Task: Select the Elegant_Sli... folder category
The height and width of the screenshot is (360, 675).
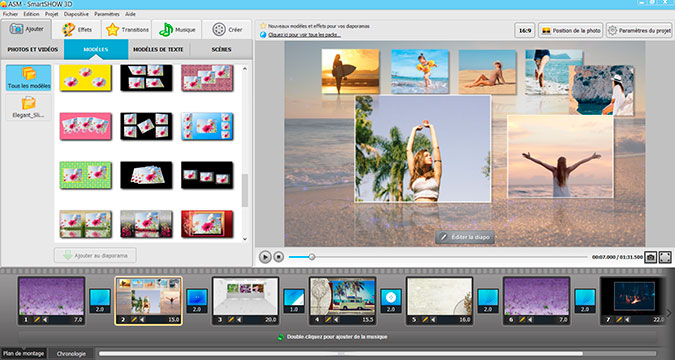Action: click(x=29, y=108)
